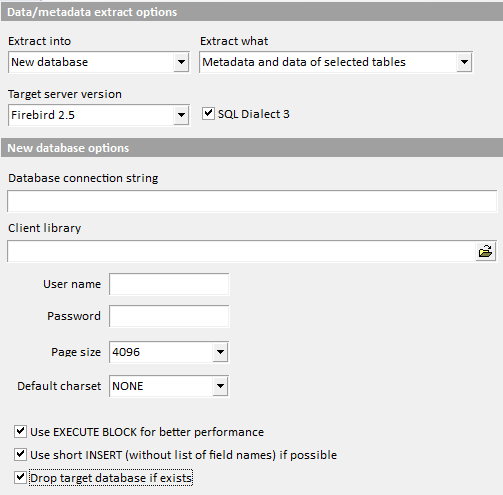Viewport: 503px width, 495px height.
Task: Click the Password input box
Action: (x=169, y=316)
